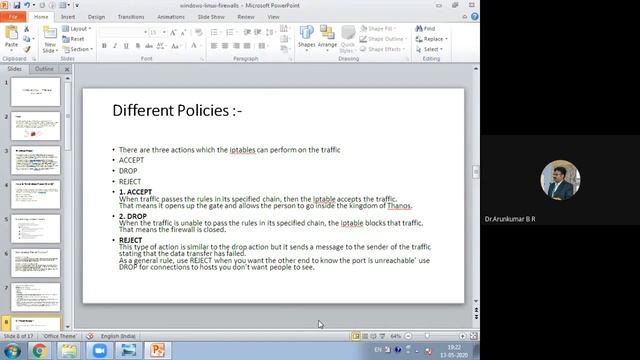
Task: Decrease list indent level
Action: coord(247,32)
